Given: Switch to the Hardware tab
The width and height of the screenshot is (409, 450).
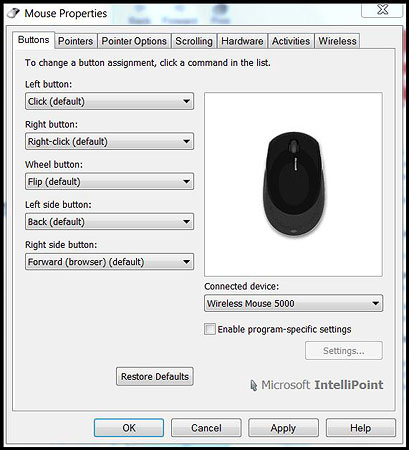Looking at the screenshot, I should pyautogui.click(x=242, y=41).
